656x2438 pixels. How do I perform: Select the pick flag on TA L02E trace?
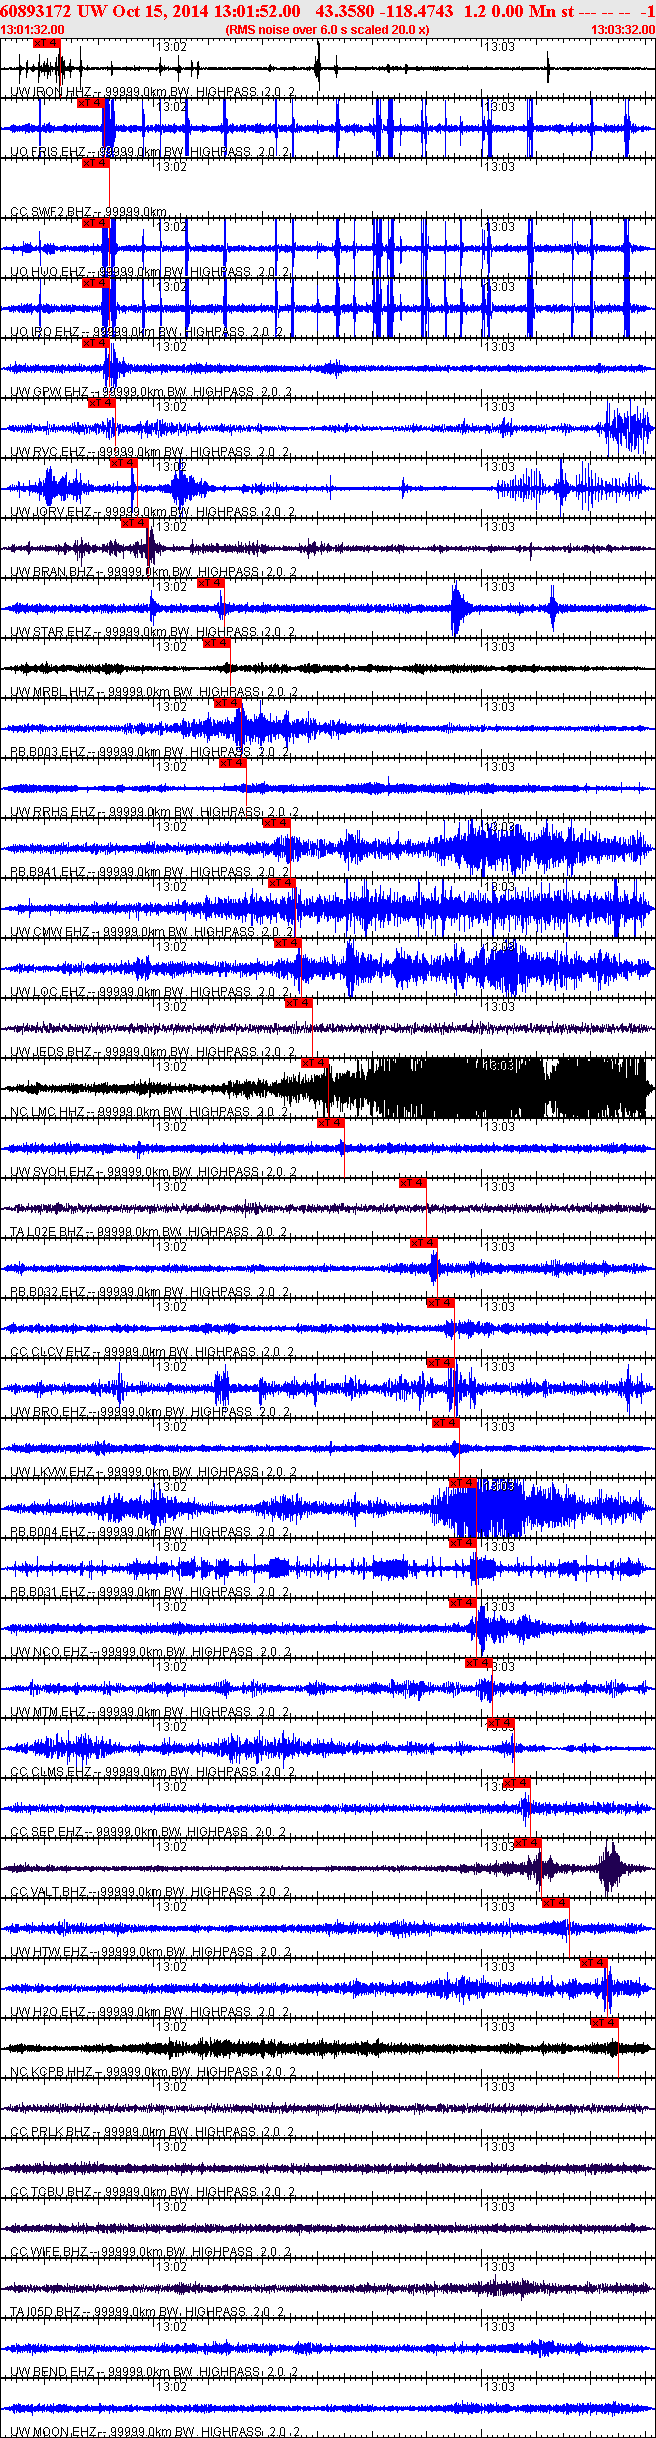[x=412, y=1183]
